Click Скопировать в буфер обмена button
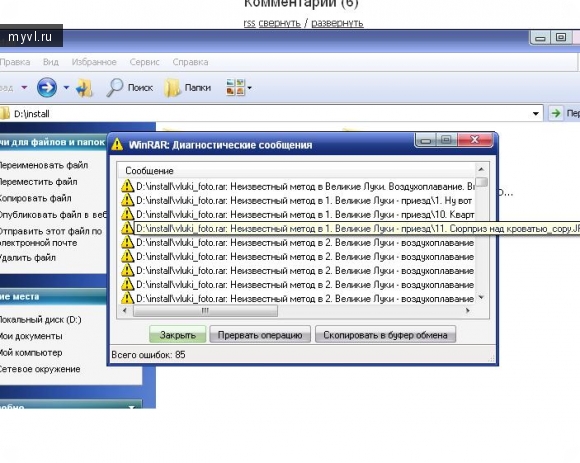This screenshot has height=463, width=580. coord(385,335)
